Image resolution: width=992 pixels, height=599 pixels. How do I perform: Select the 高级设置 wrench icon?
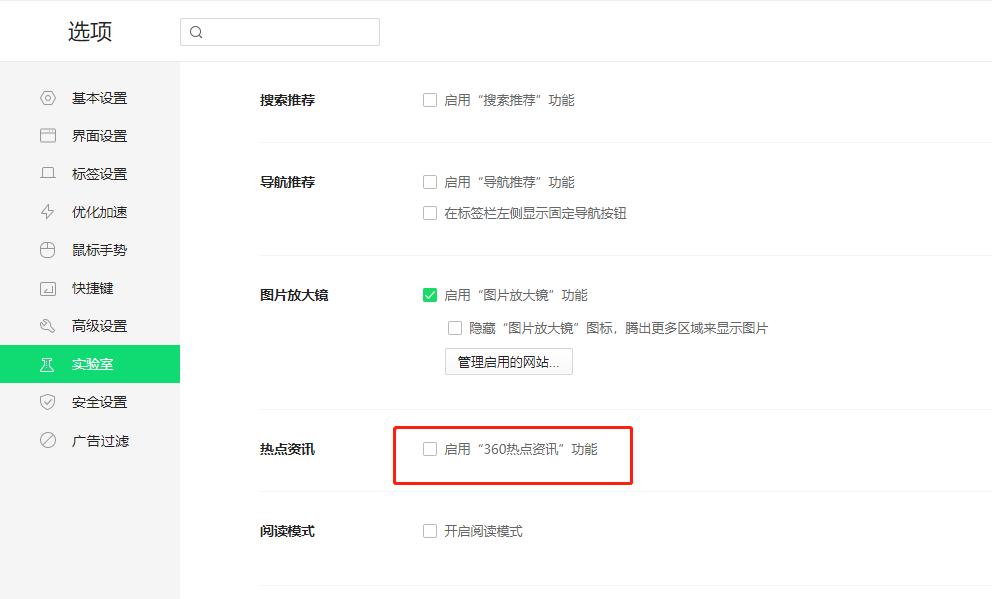coord(47,325)
